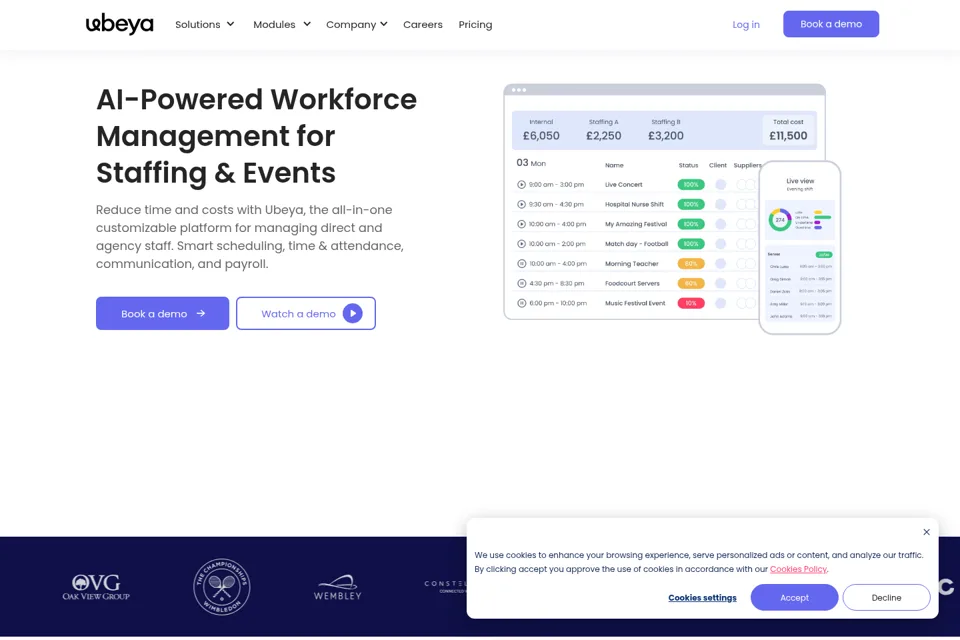Click the Foodcourt Servers pause icon
The image size is (960, 640).
[x=522, y=284]
